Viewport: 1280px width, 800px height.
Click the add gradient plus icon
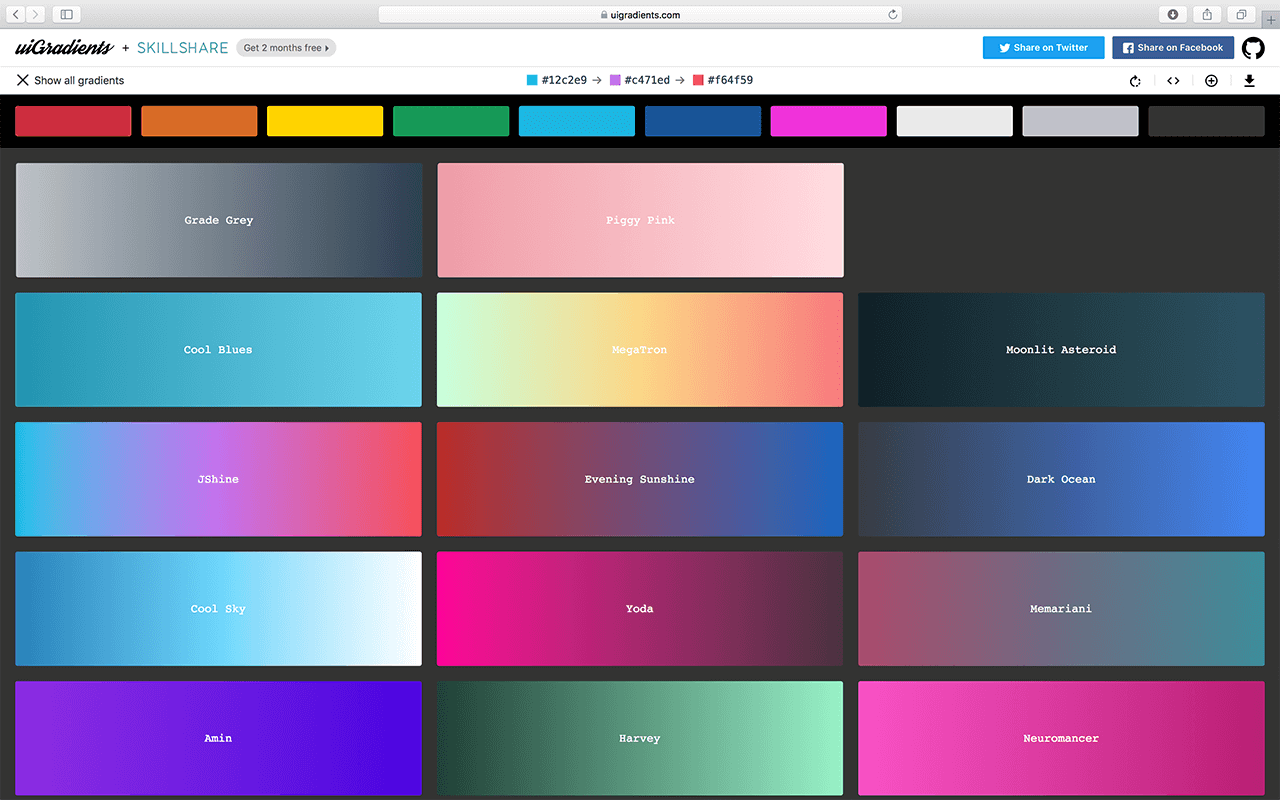pyautogui.click(x=1211, y=81)
